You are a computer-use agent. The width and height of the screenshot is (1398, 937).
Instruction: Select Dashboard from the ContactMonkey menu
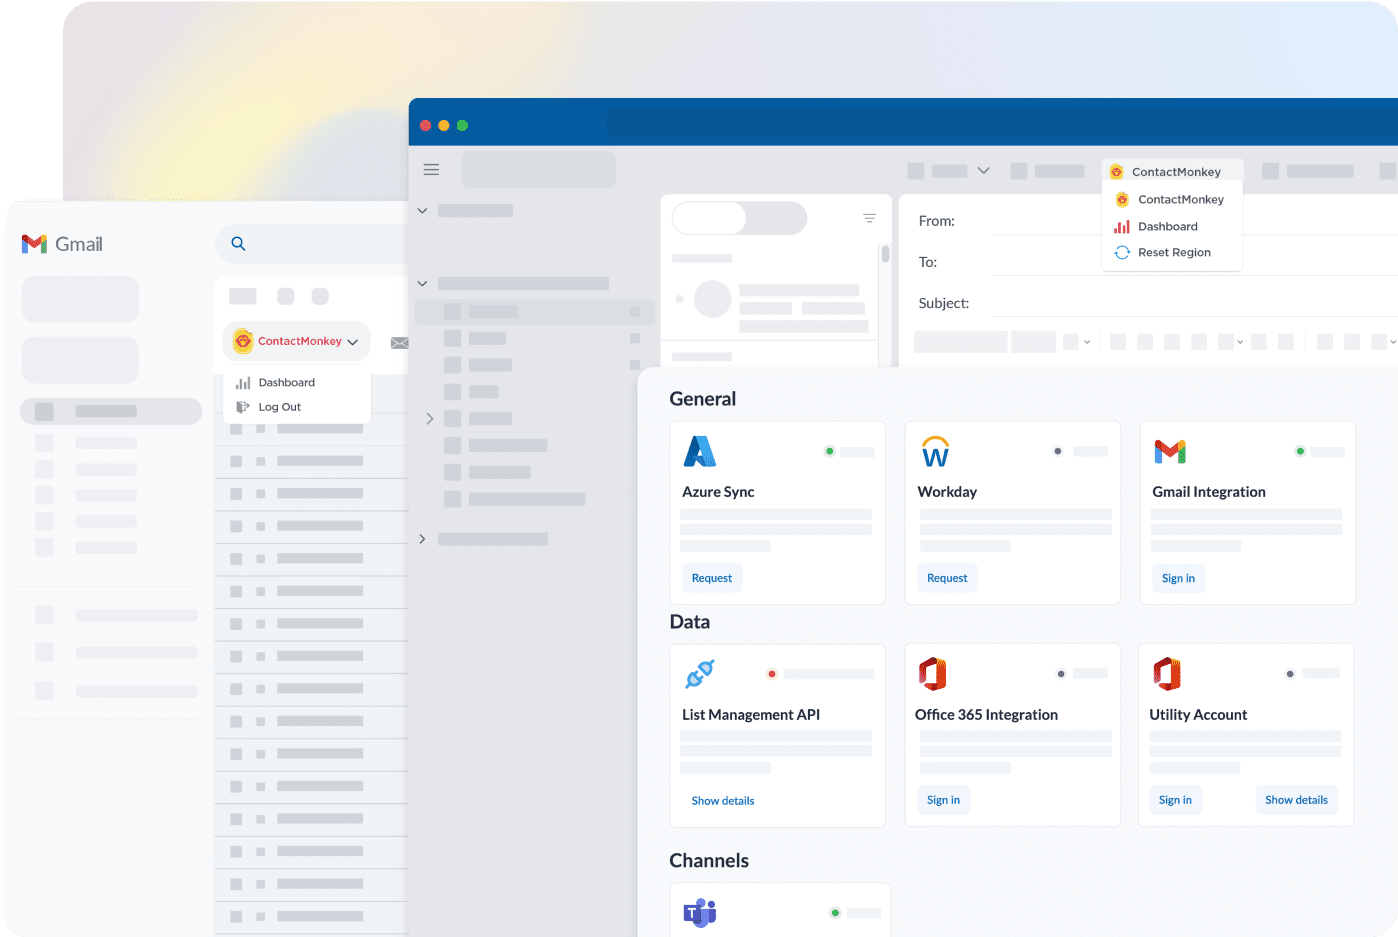1168,226
